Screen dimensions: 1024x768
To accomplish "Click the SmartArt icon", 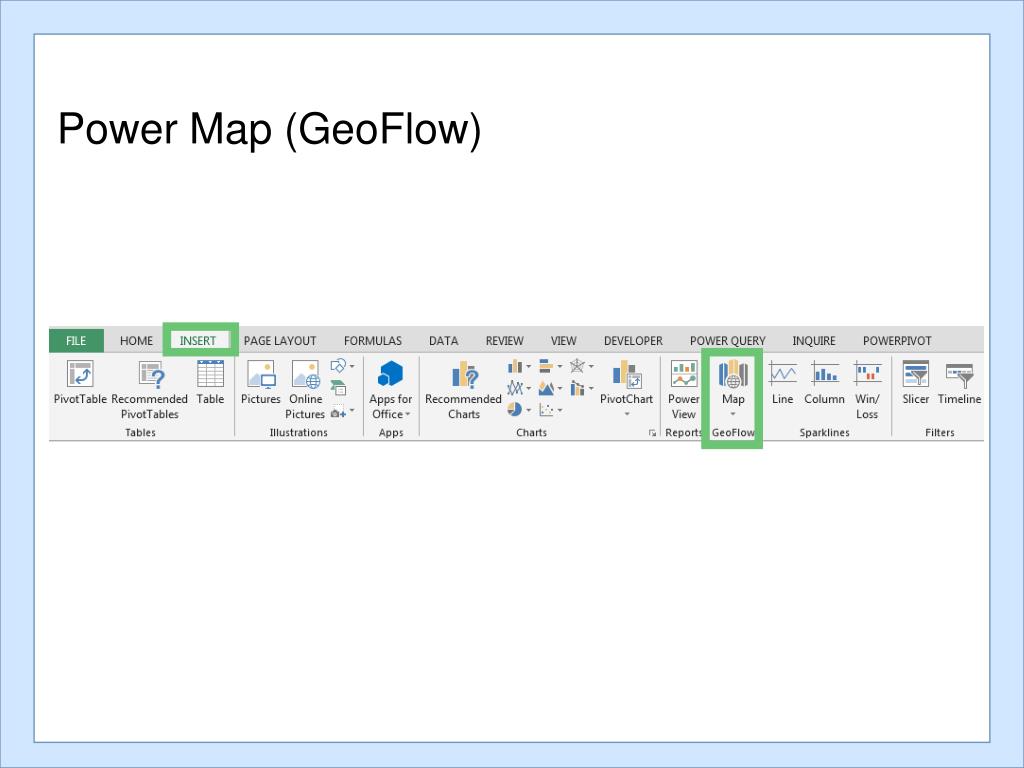I will (338, 388).
